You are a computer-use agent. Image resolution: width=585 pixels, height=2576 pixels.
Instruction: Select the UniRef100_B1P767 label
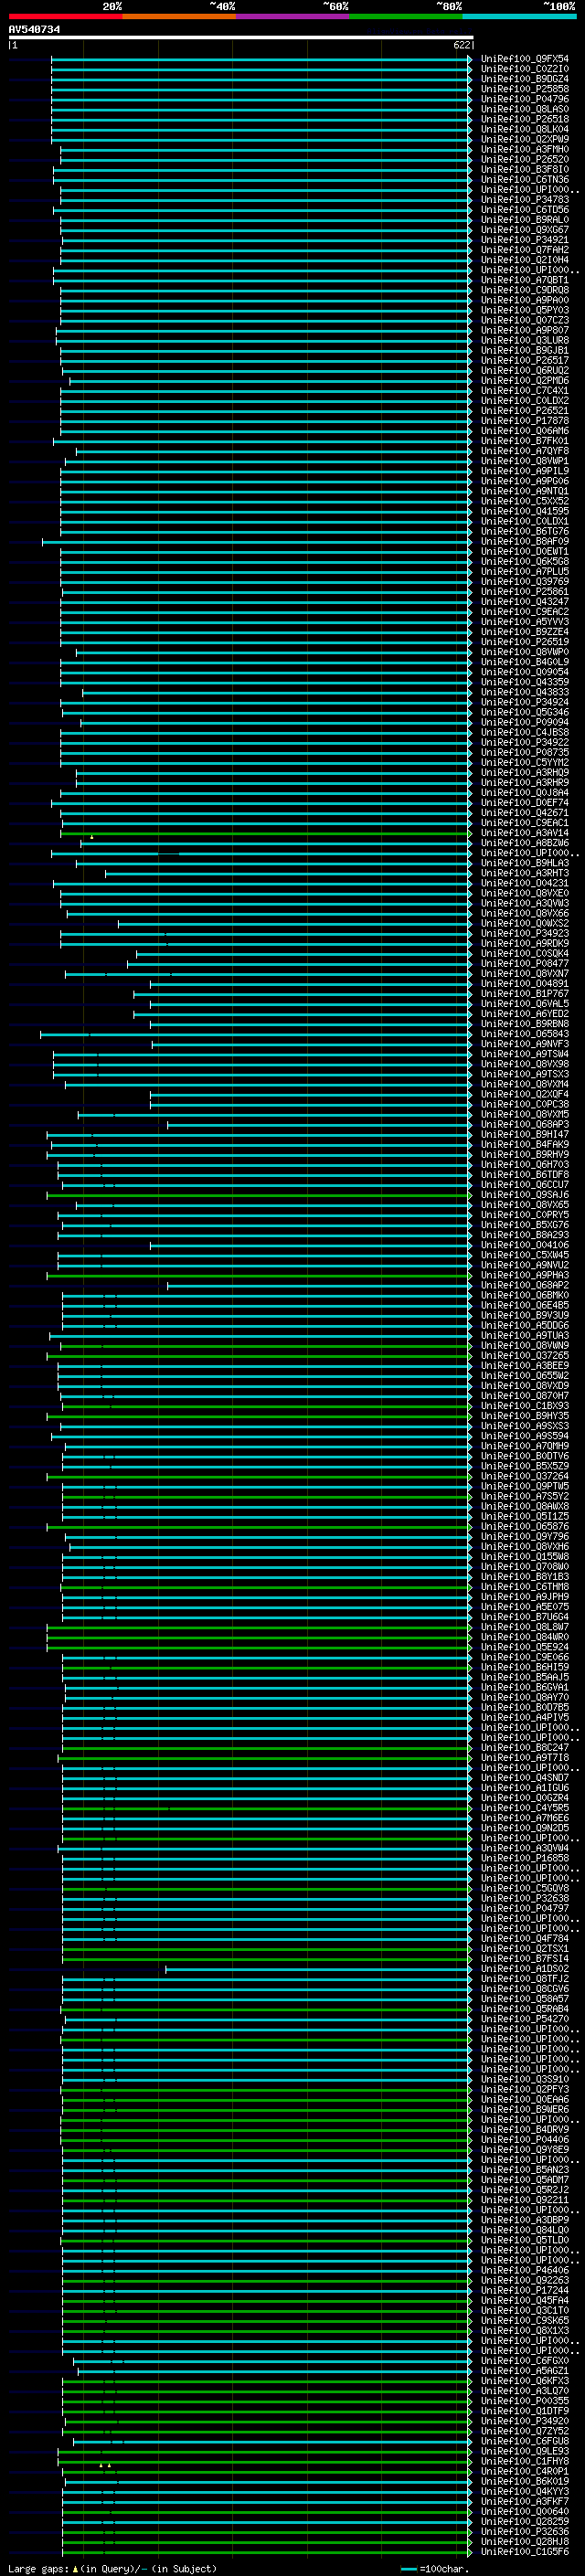tap(524, 994)
